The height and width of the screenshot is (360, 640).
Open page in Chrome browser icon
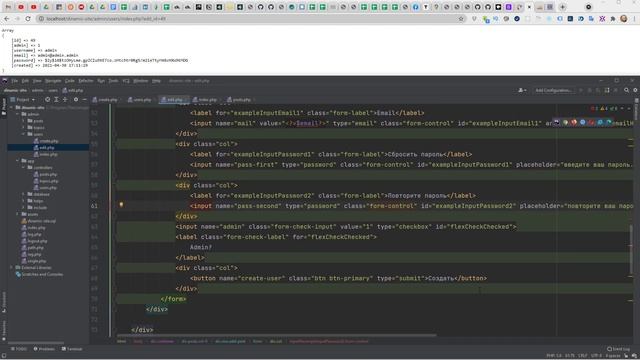(565, 122)
